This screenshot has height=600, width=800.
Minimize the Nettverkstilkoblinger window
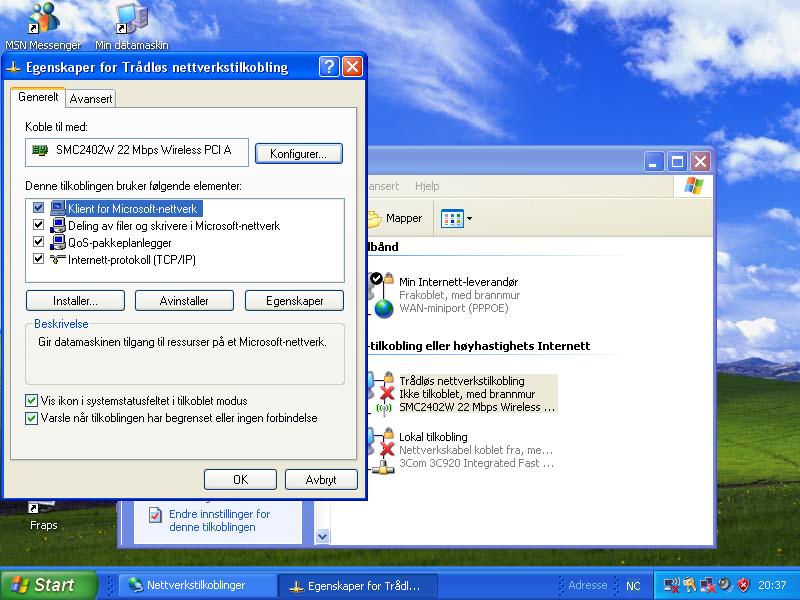click(654, 162)
